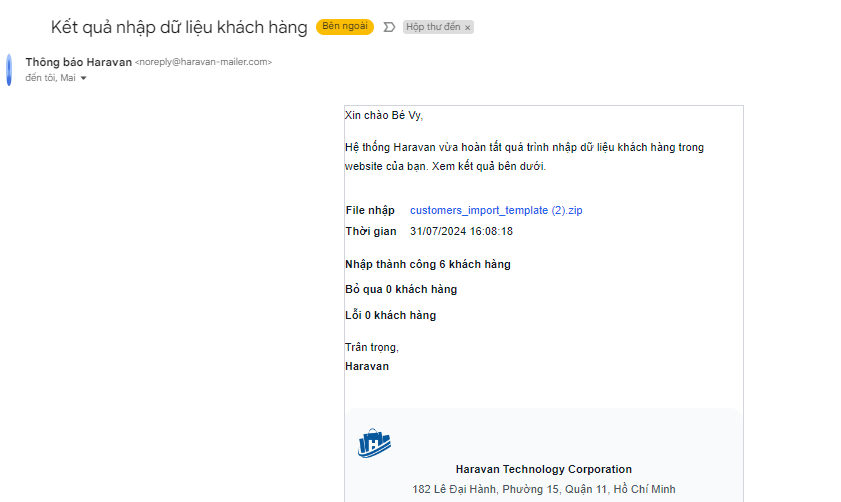Click 'Bỏ qua 0 khách hàng' line

click(401, 290)
